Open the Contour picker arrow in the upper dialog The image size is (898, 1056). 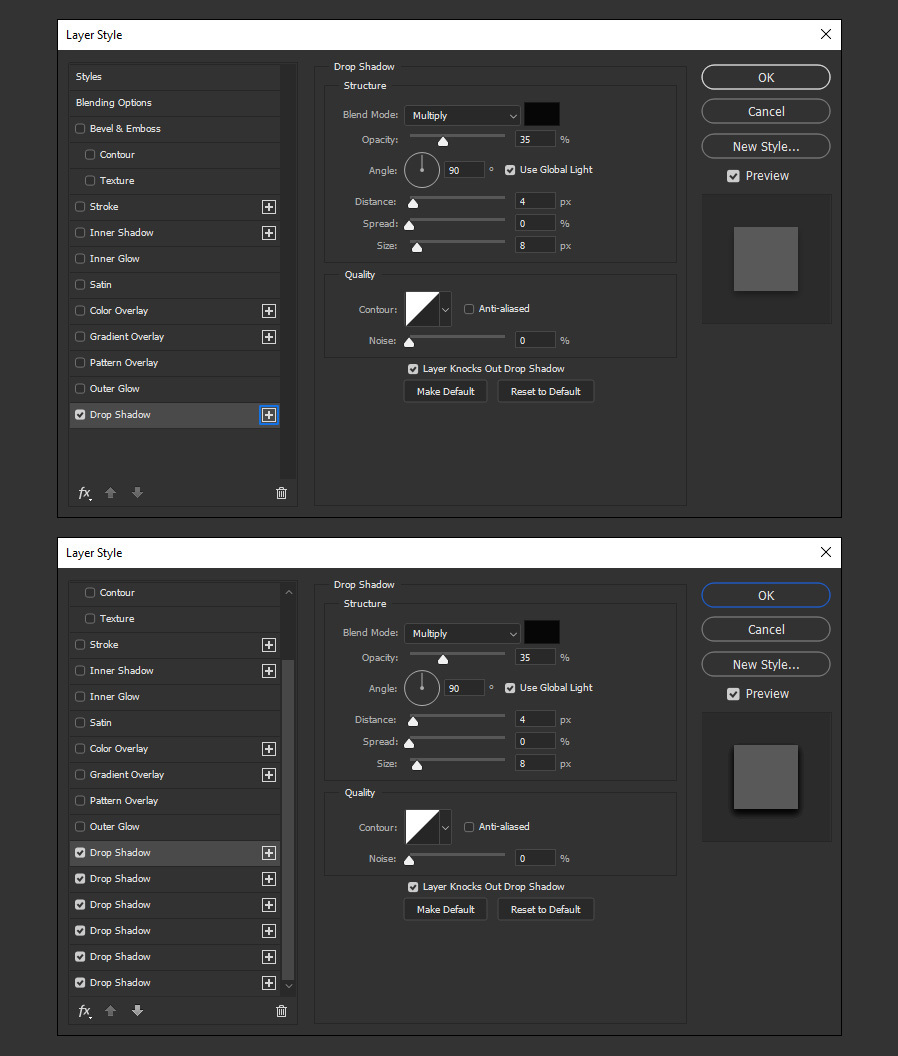445,310
